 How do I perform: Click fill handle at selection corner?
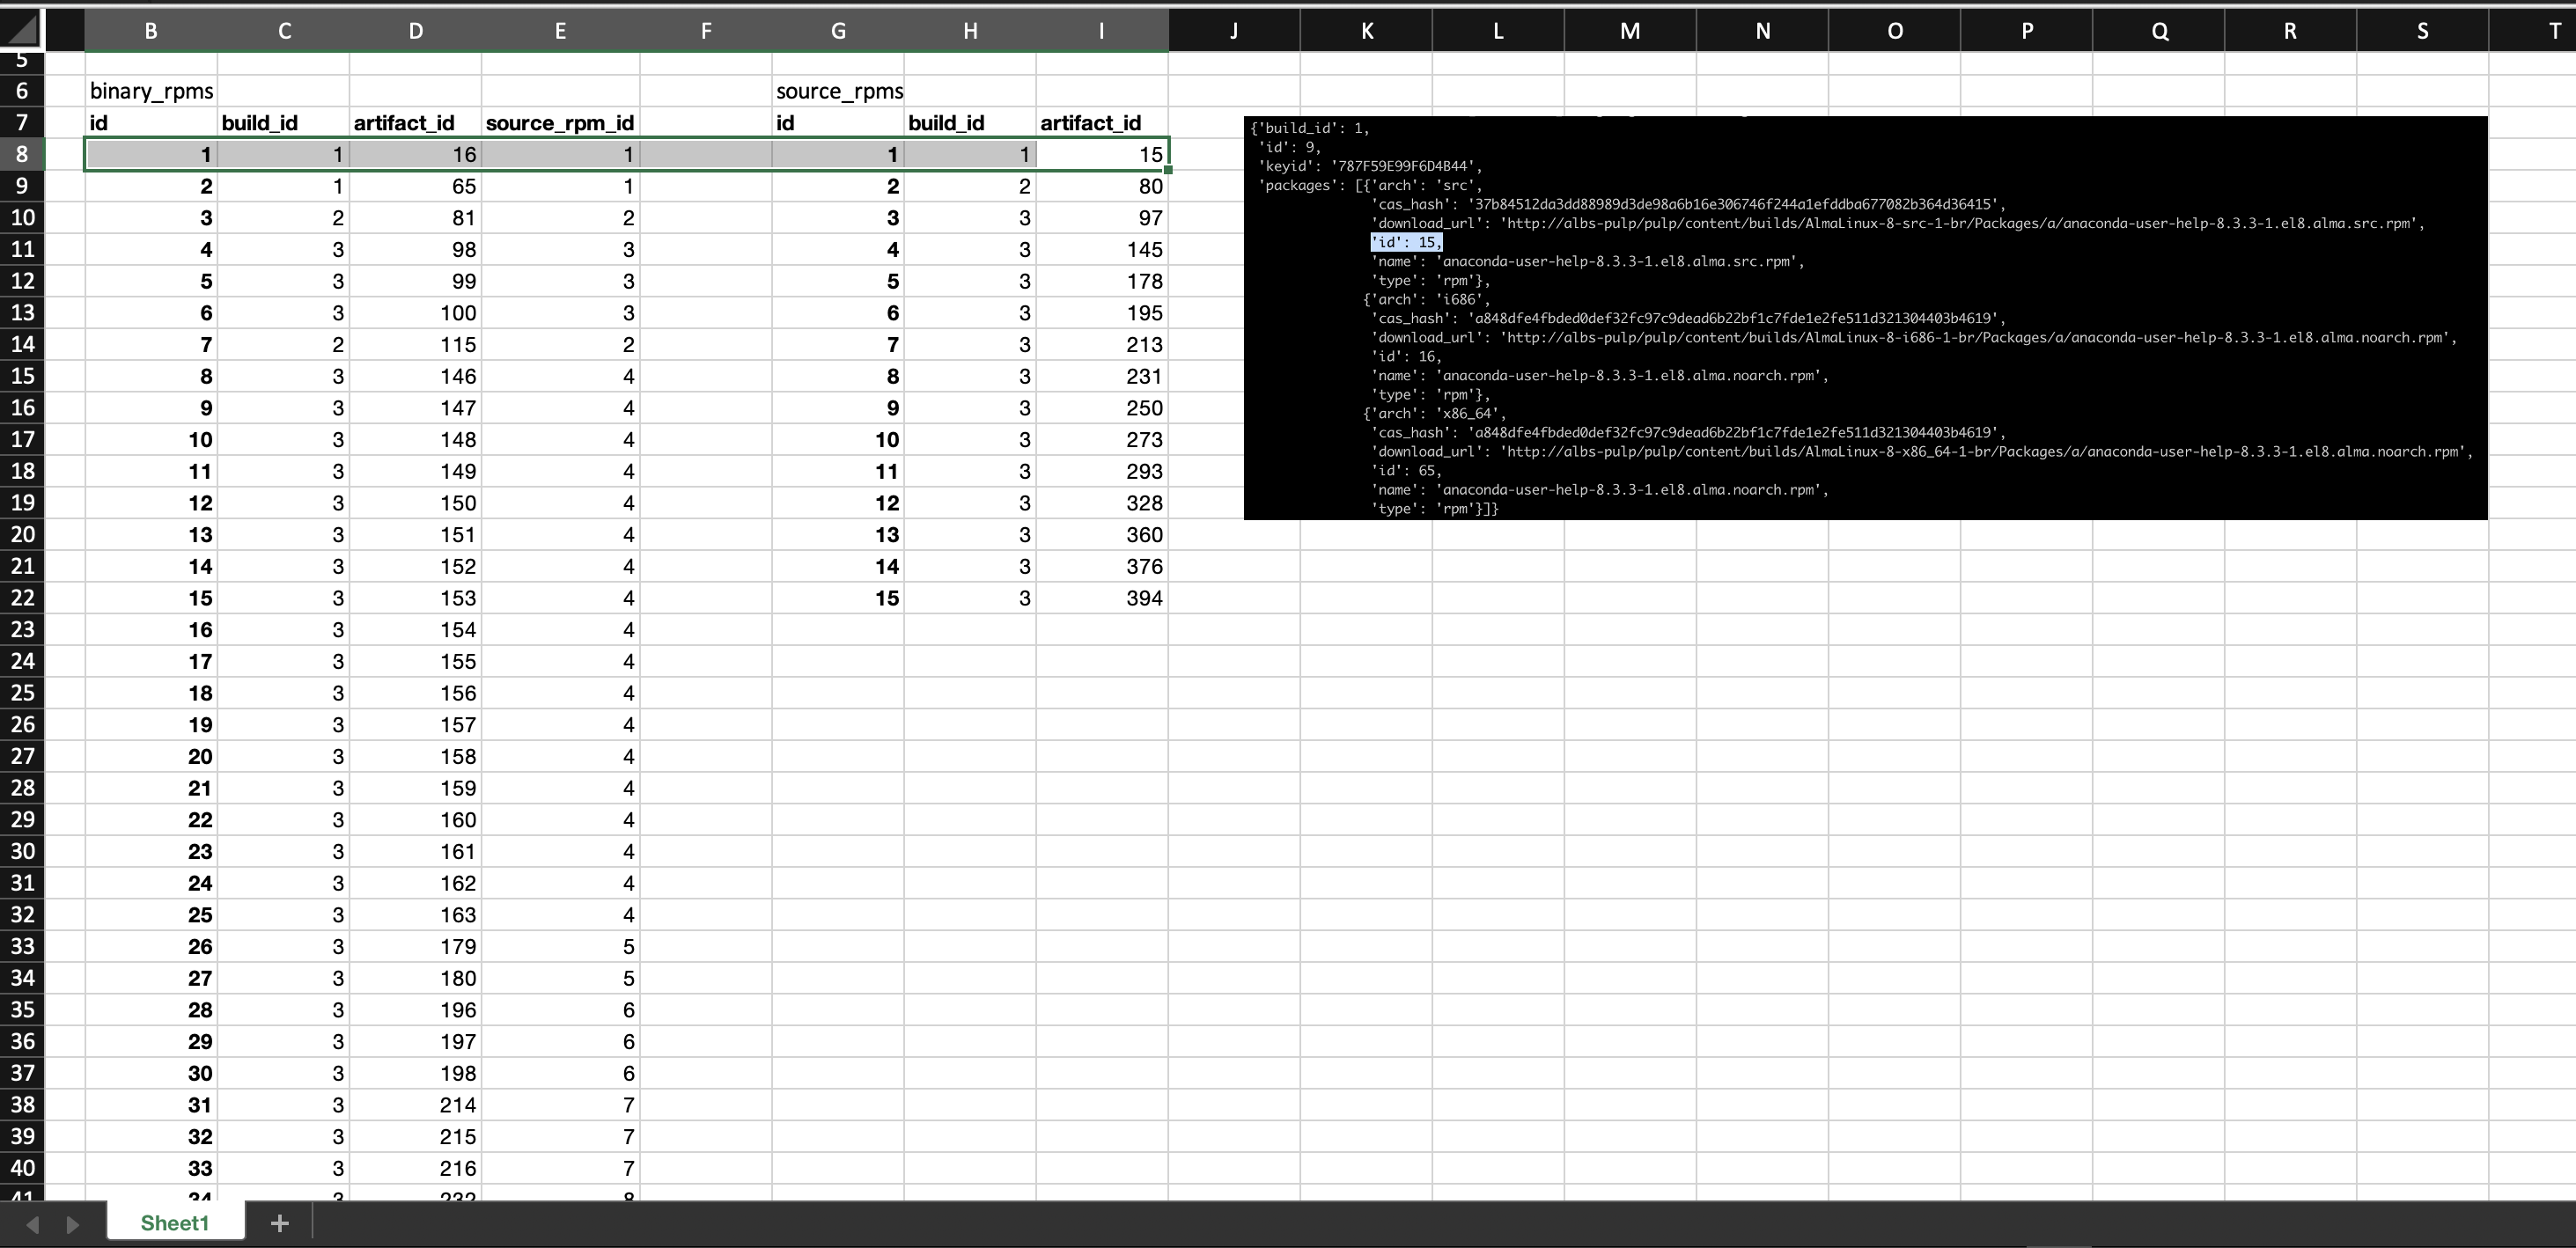click(x=1168, y=170)
